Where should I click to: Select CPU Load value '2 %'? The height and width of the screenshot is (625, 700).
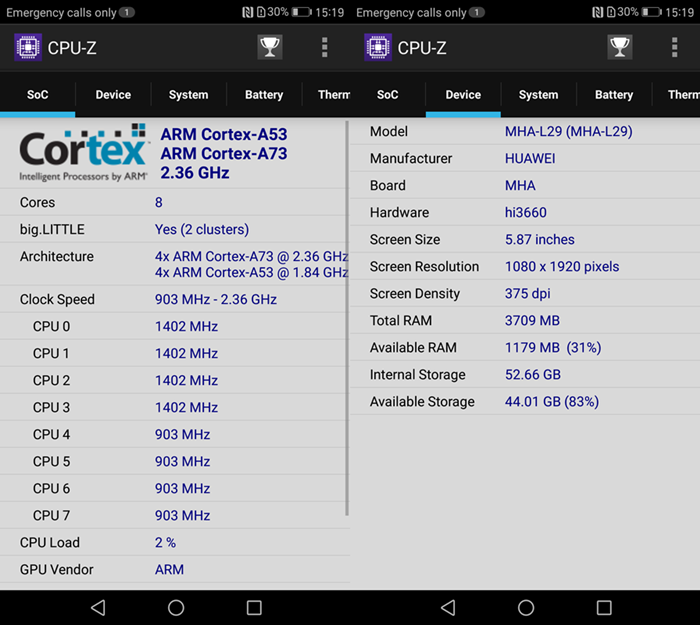coord(165,542)
